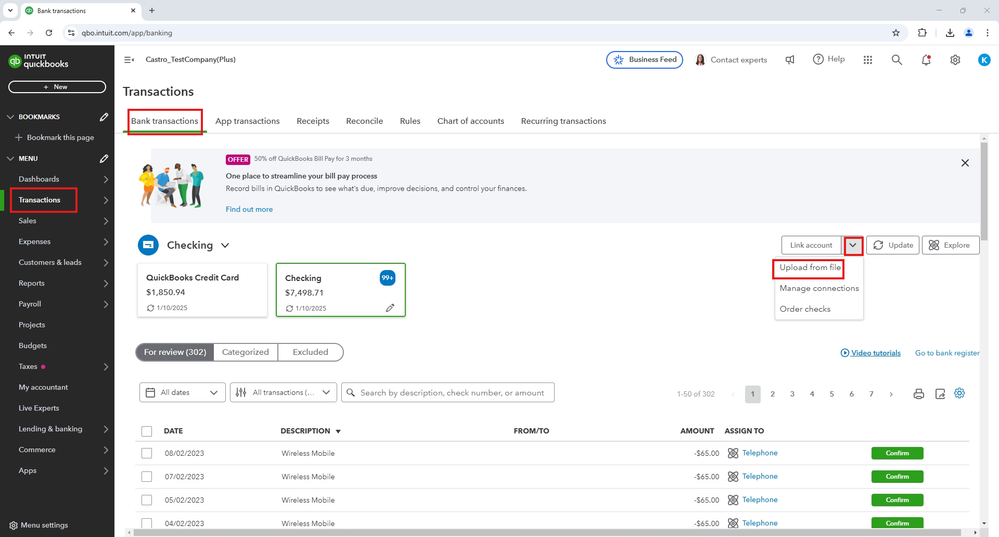Image resolution: width=999 pixels, height=537 pixels.
Task: Open the Reconcile tab
Action: tap(364, 121)
